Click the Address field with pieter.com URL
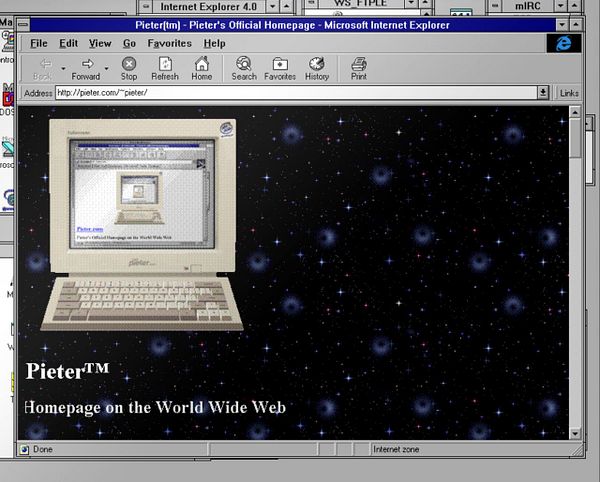This screenshot has width=600, height=482. click(x=296, y=93)
